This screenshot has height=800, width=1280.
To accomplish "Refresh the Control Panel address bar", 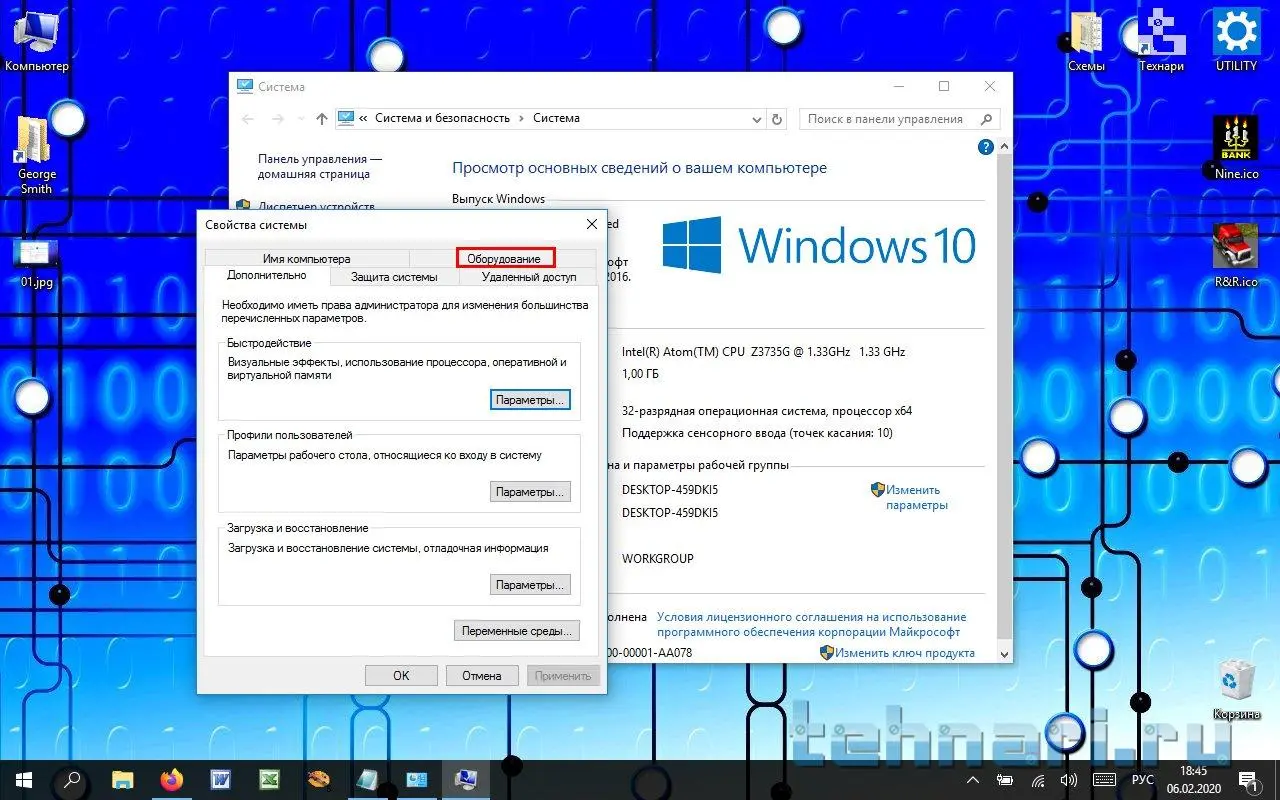I will point(777,119).
